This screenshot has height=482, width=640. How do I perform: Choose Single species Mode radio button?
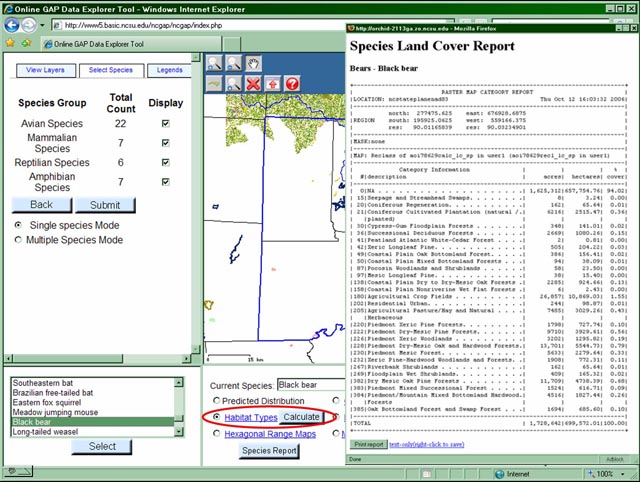18,225
